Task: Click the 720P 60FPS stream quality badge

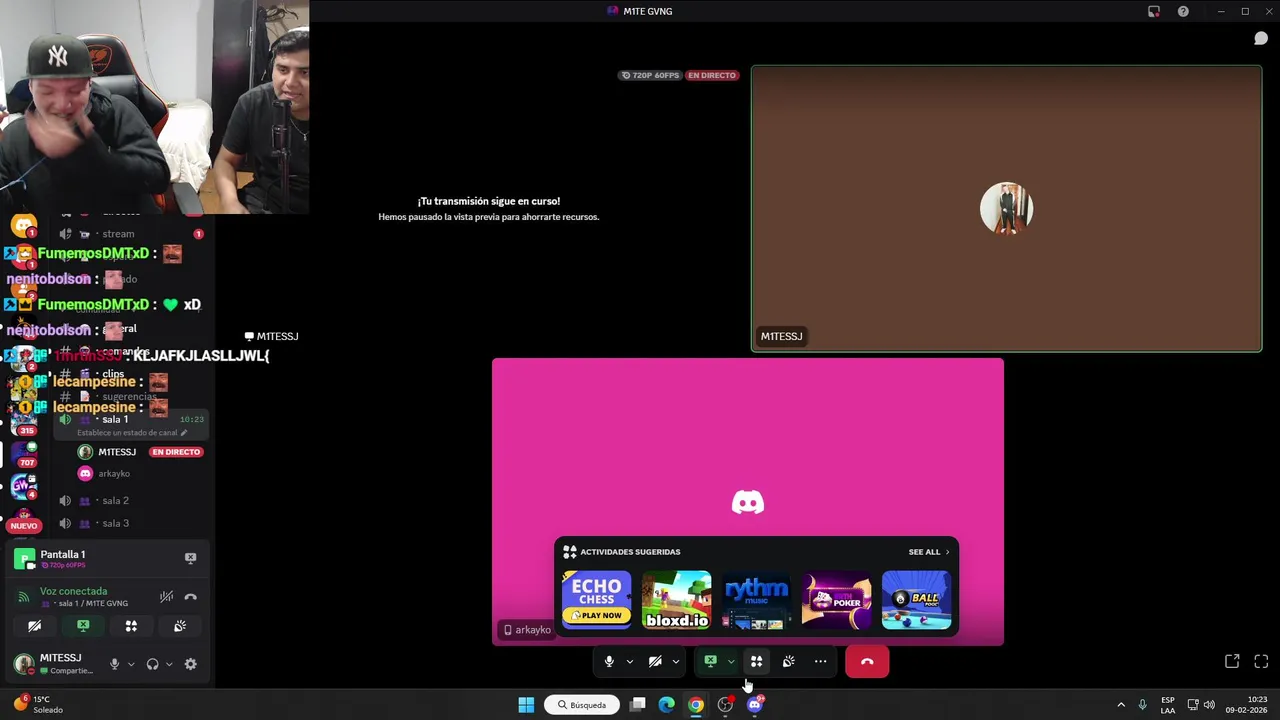Action: pyautogui.click(x=650, y=75)
